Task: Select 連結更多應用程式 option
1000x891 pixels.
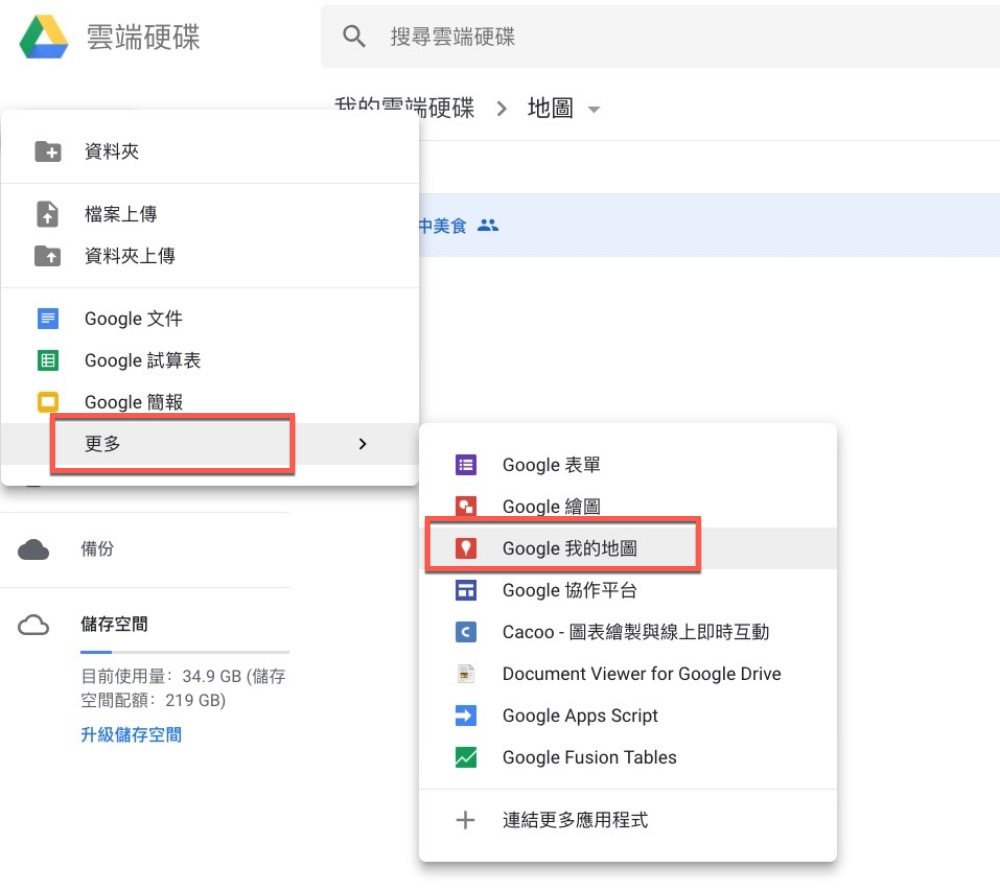Action: (x=628, y=820)
